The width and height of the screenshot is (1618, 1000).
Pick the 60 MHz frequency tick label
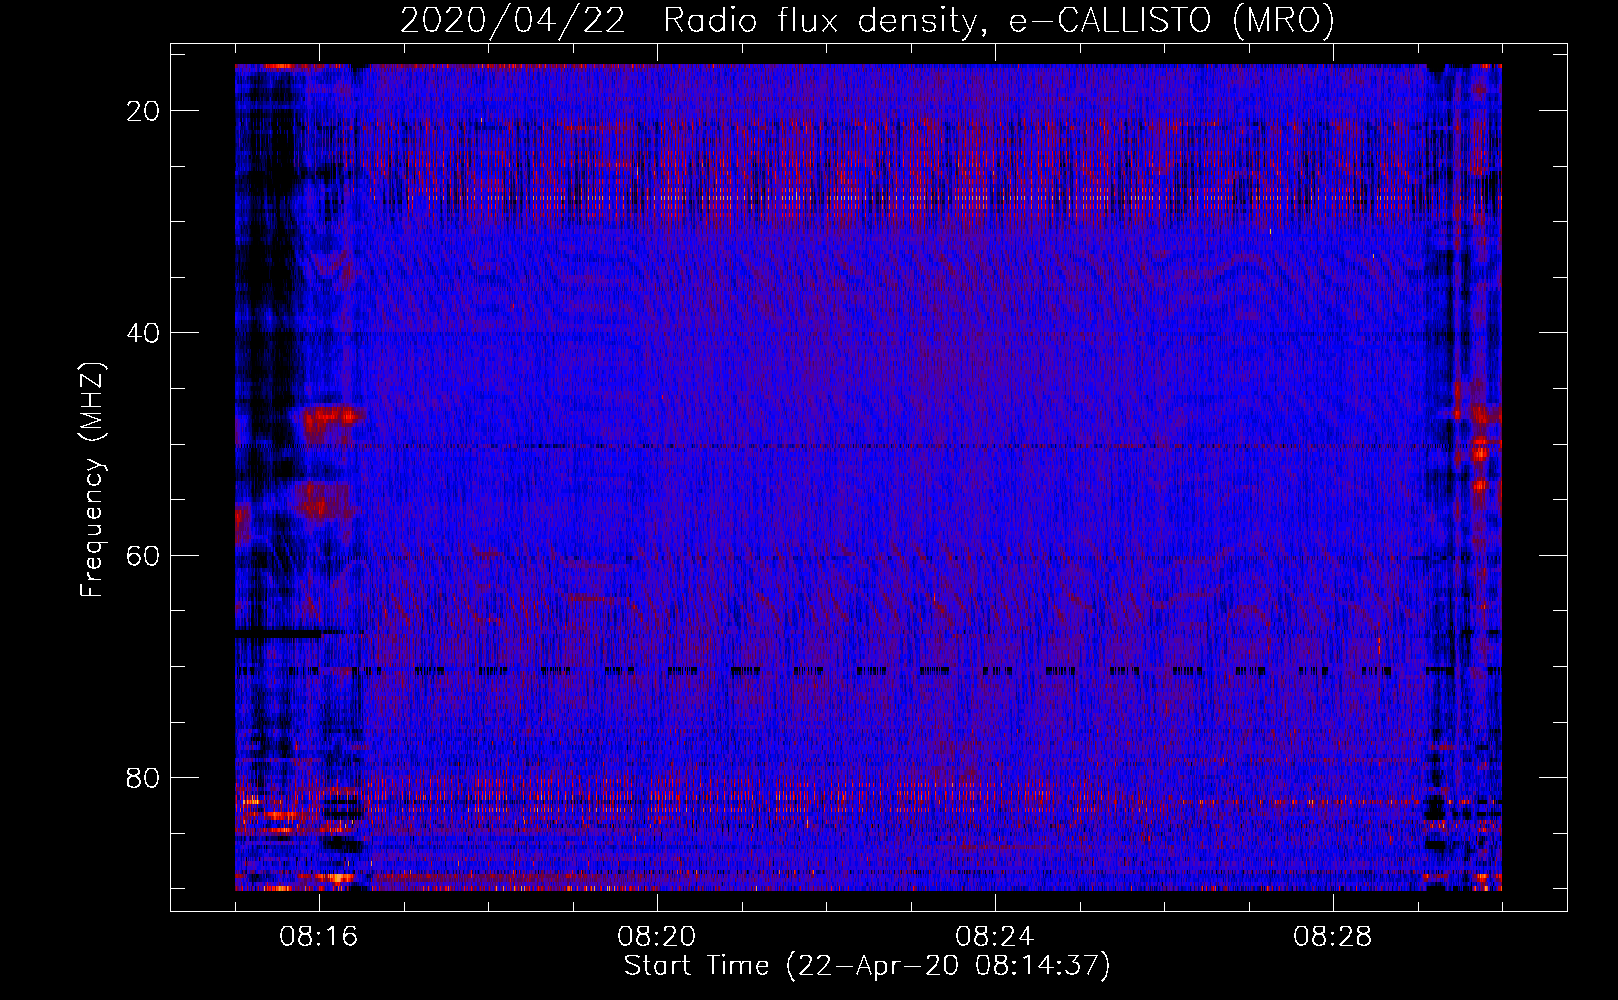(x=144, y=555)
